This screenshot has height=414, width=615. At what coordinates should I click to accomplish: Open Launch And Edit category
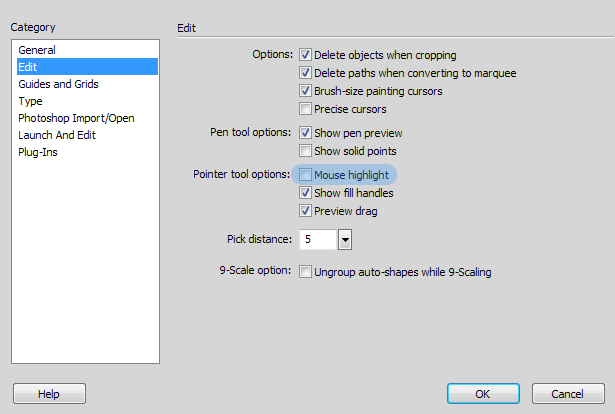point(57,135)
